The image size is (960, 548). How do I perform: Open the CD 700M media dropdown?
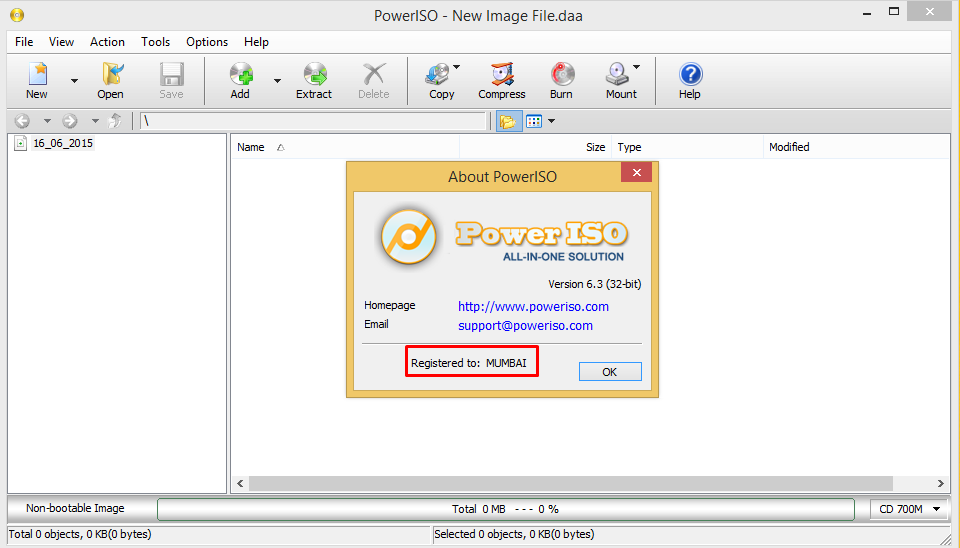910,509
